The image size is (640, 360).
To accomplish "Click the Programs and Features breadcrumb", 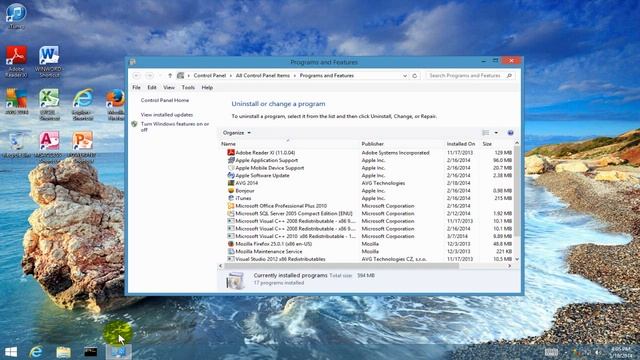I will click(327, 76).
